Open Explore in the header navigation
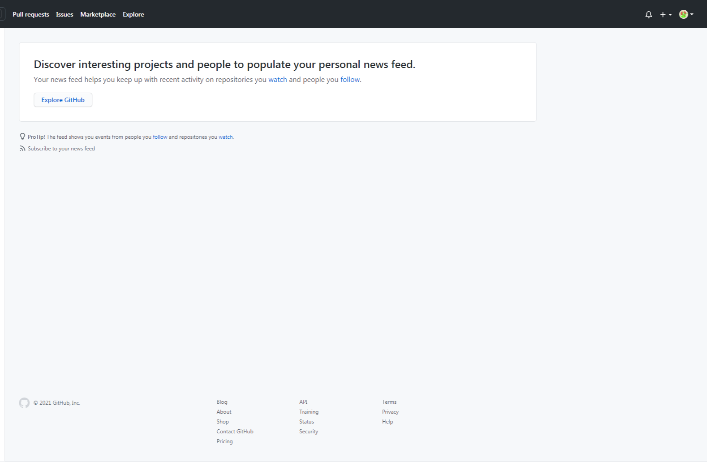This screenshot has height=462, width=707. click(133, 14)
